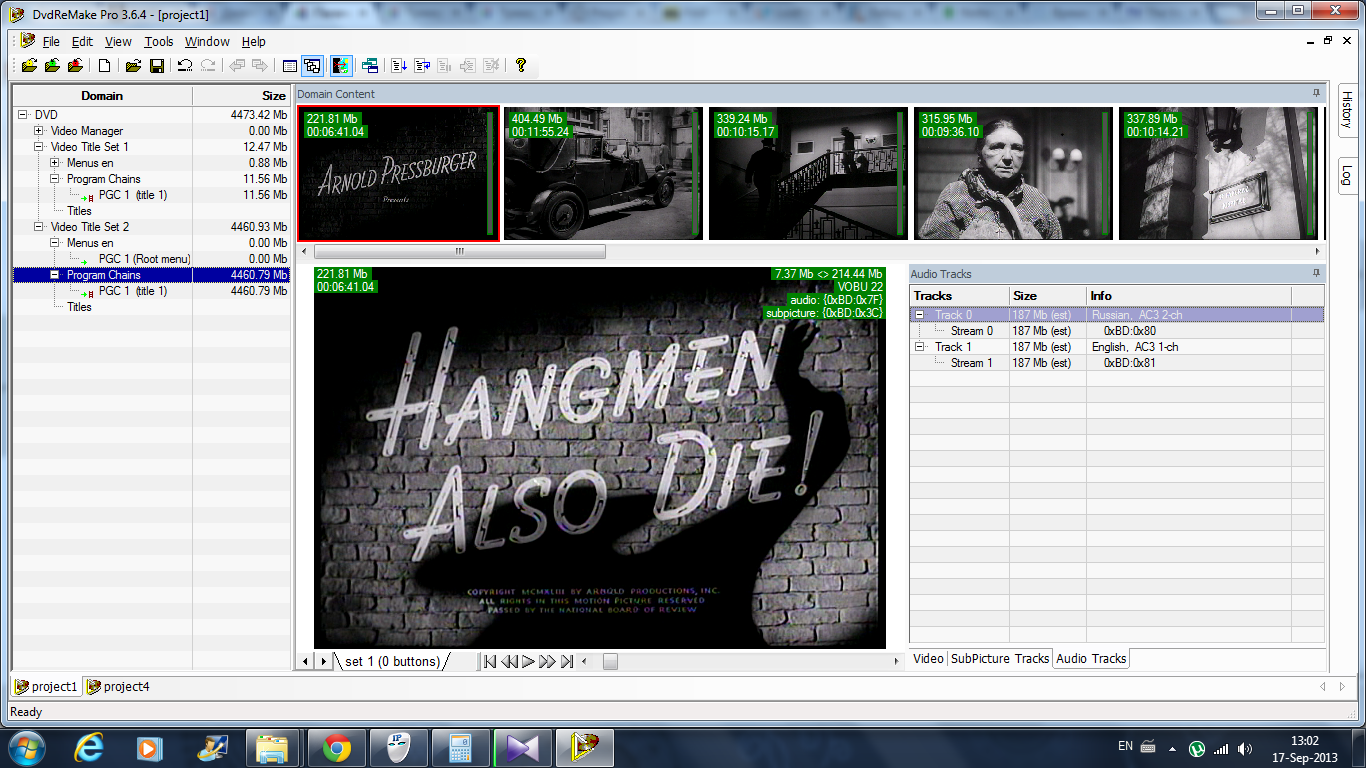
Task: Select PGC 1 (Root menu) tree item
Action: 144,259
